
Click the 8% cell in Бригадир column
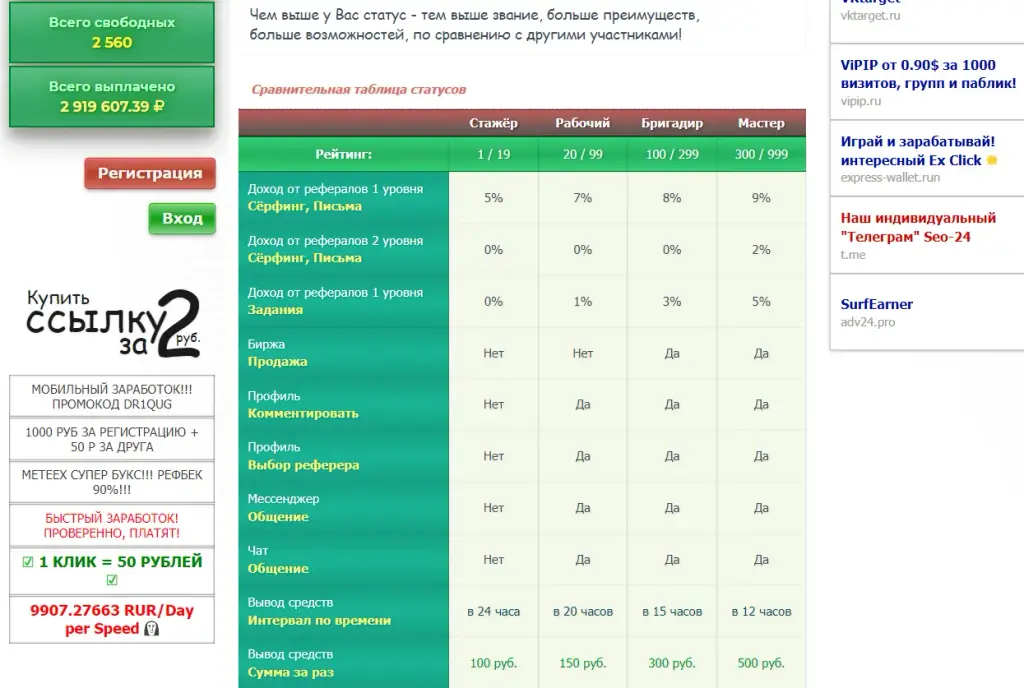pyautogui.click(x=672, y=198)
